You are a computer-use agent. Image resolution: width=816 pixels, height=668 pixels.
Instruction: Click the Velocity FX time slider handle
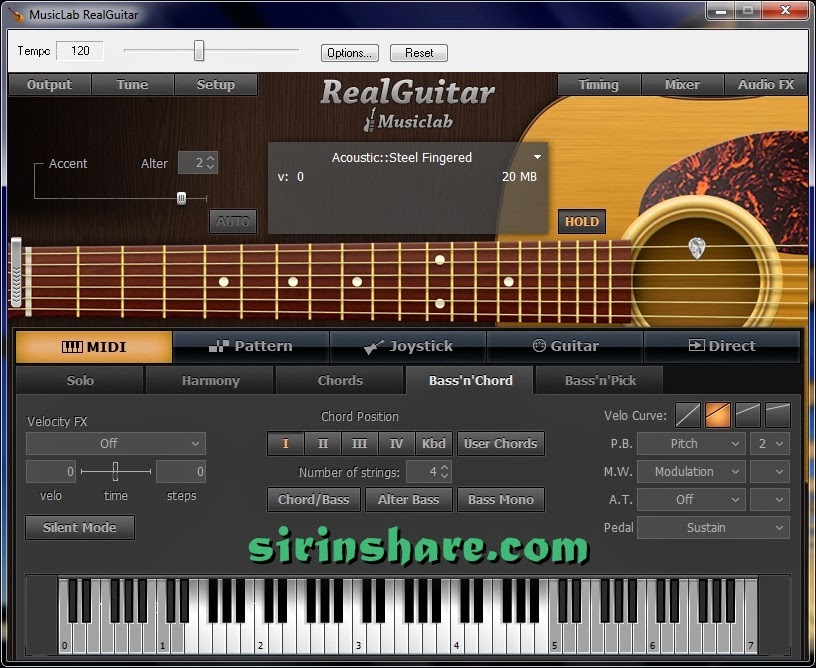(x=116, y=471)
